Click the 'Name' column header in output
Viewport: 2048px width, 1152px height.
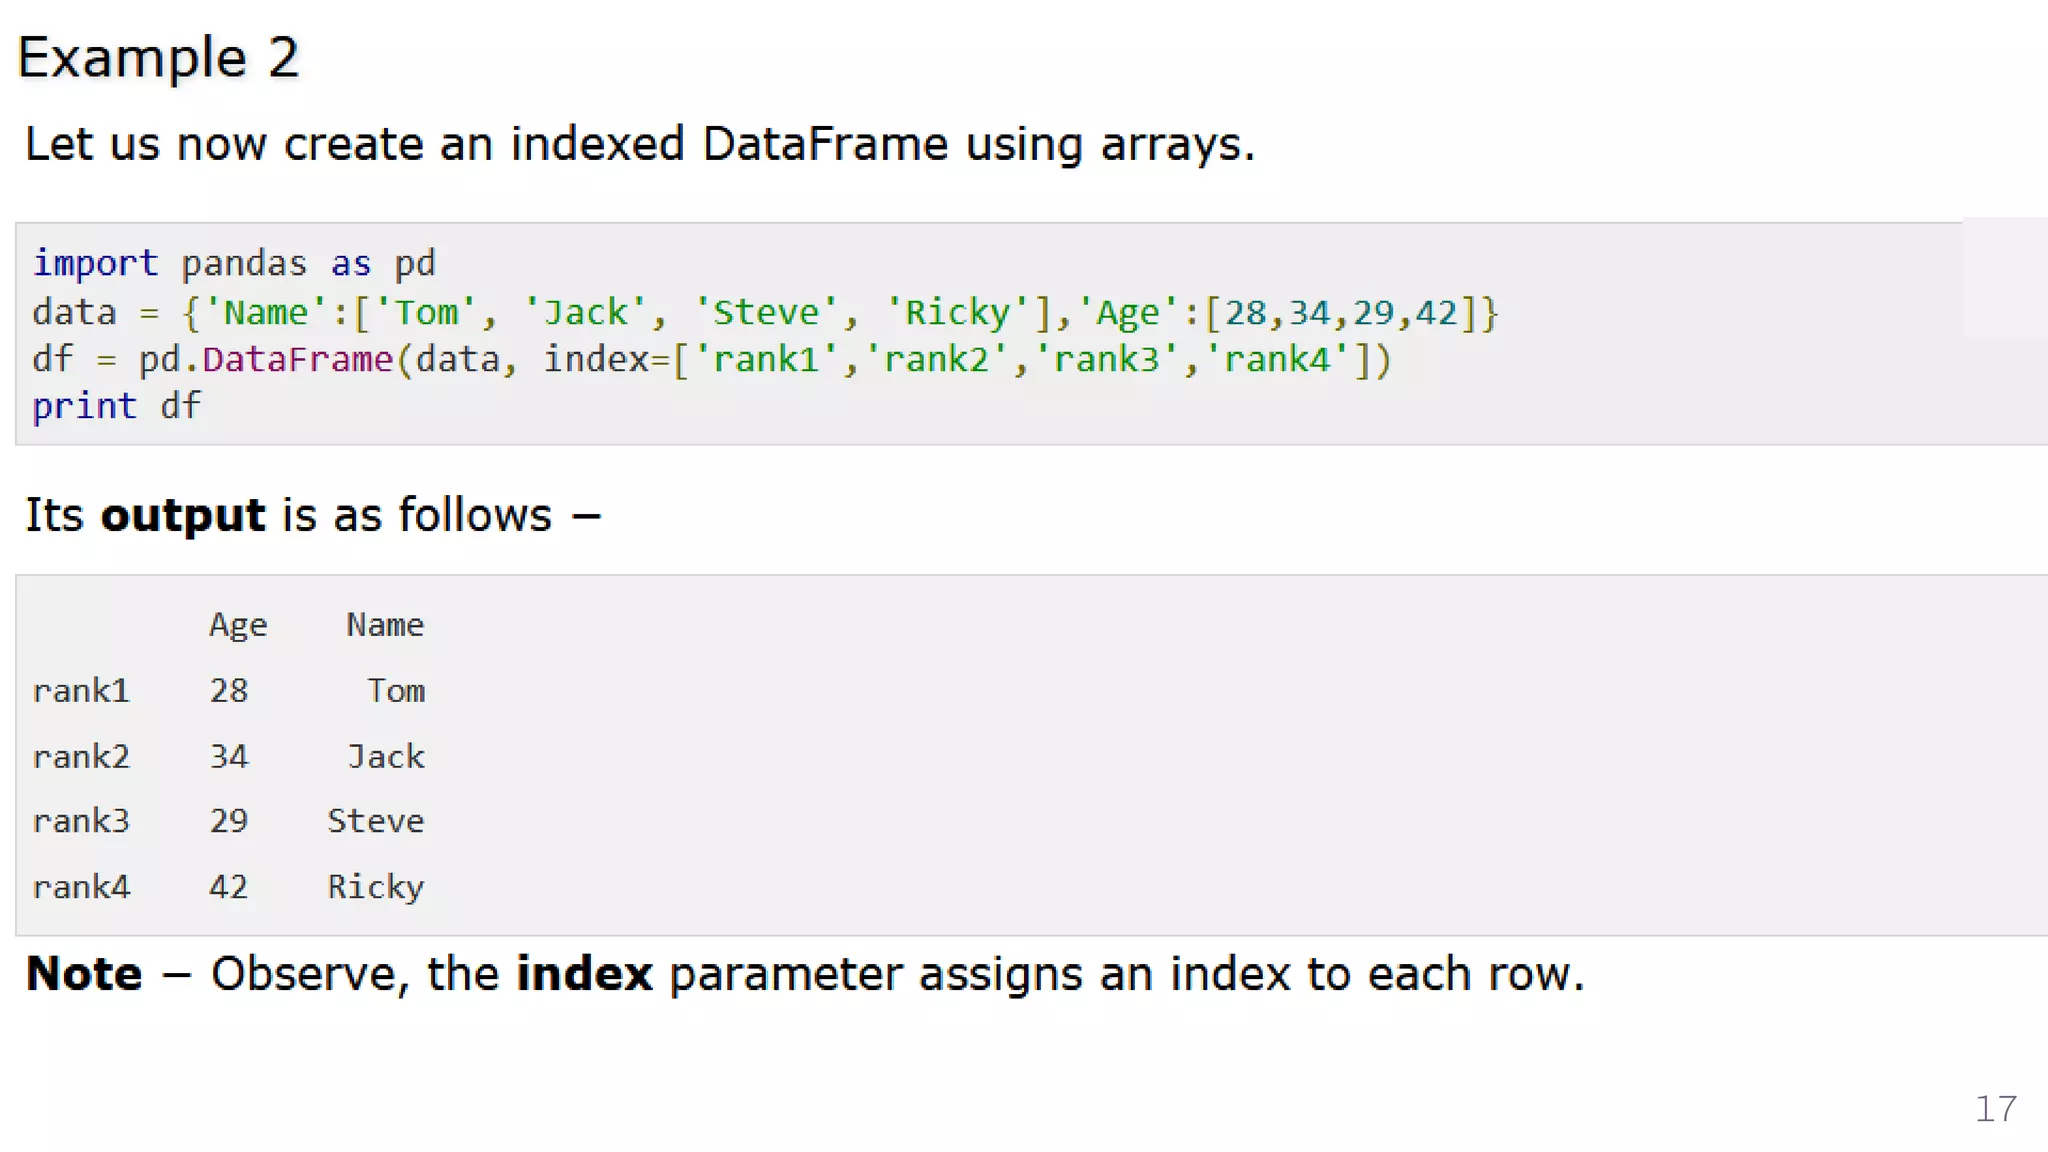pos(386,625)
